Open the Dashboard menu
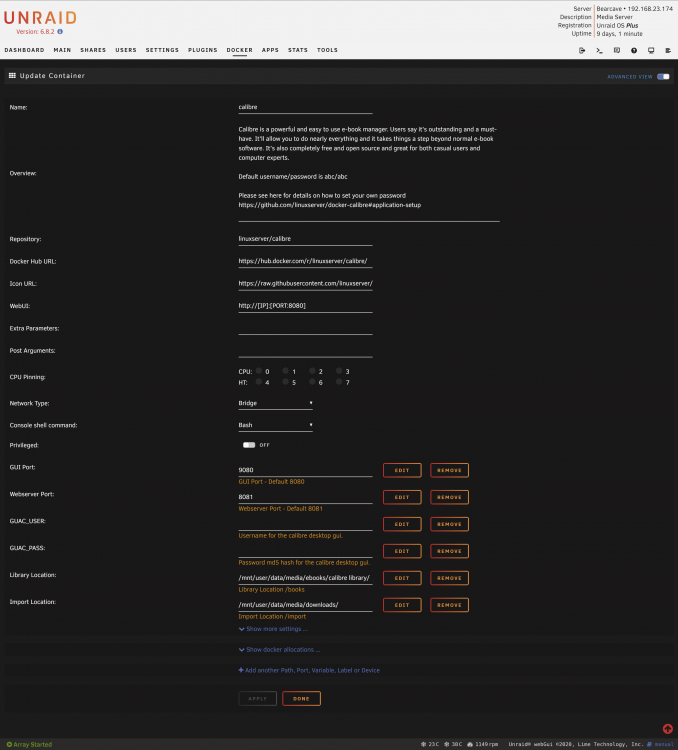Screen dimensions: 678x750 point(24,50)
